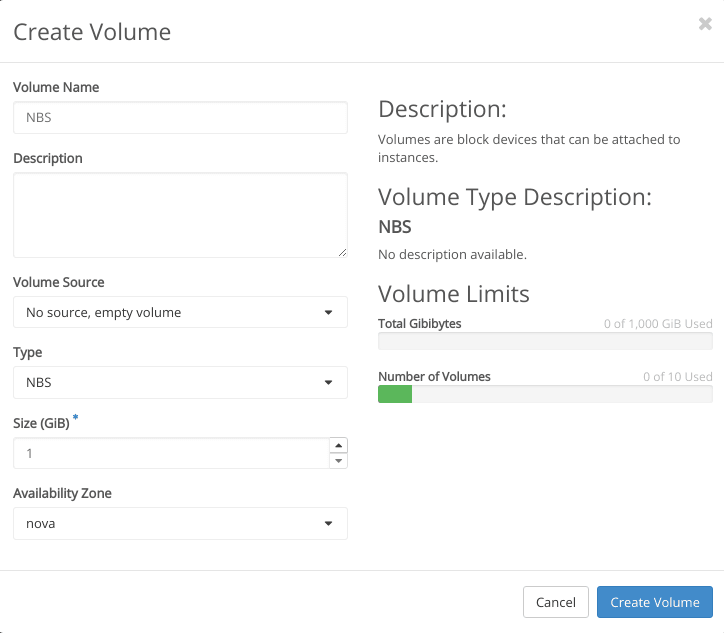Screen dimensions: 724x633
Task: Click the Size (GiB) number field
Action: 170,453
